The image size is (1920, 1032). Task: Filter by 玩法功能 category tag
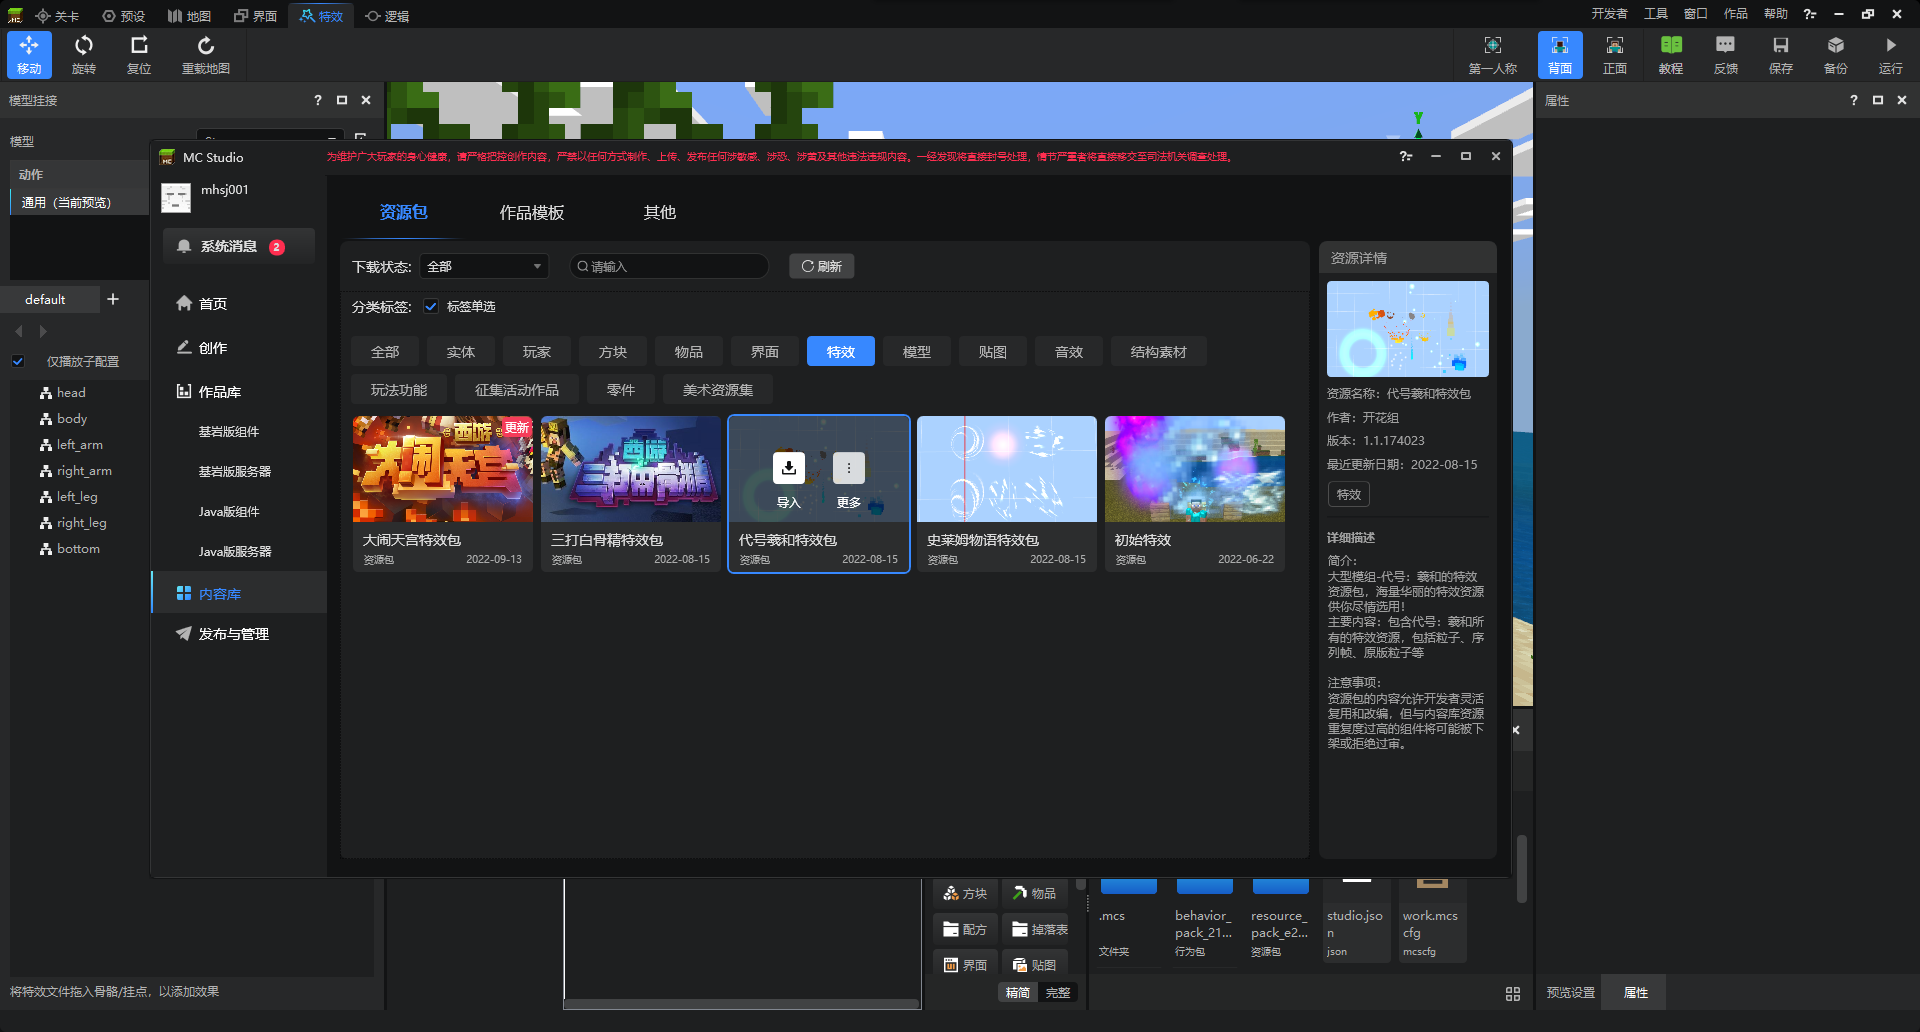pyautogui.click(x=399, y=390)
